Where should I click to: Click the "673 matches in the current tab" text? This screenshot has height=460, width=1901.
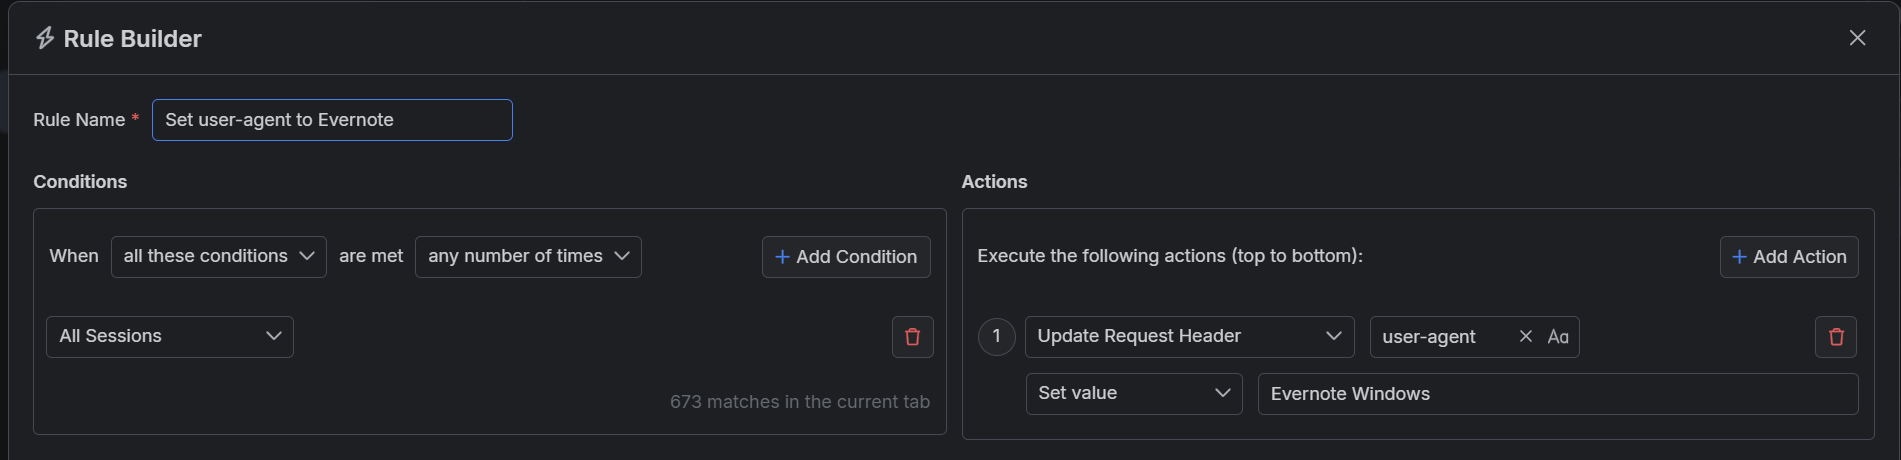tap(799, 402)
